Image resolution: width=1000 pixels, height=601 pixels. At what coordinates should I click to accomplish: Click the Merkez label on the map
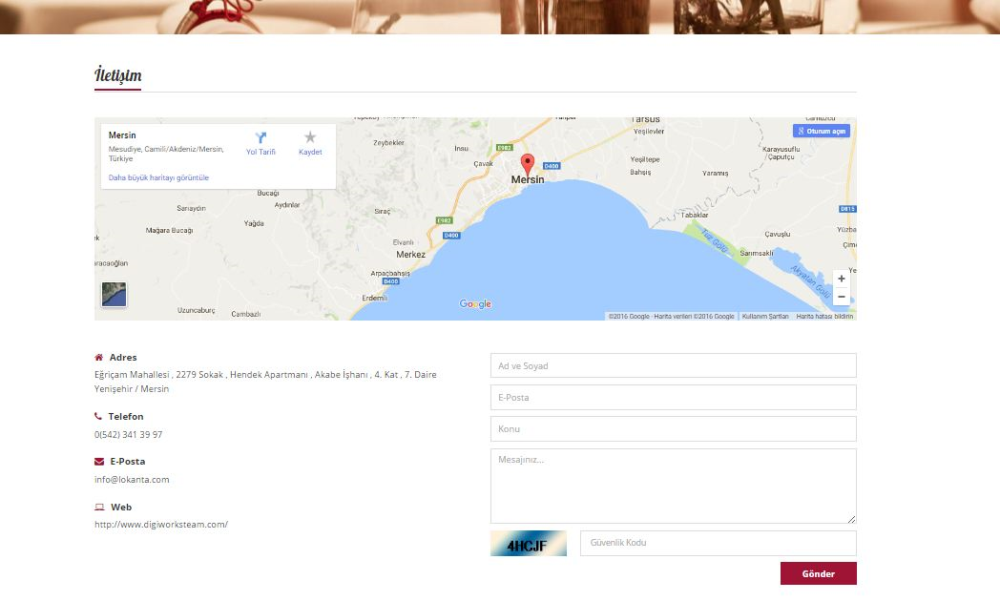pos(411,255)
